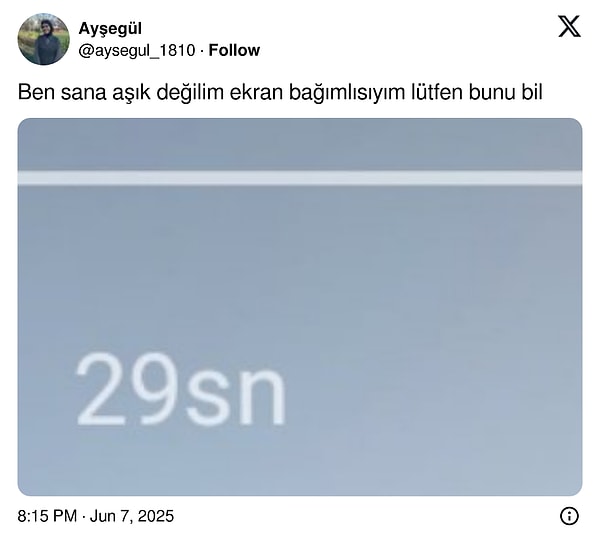Viewport: 600px width, 546px height.
Task: Click the phrase 'bunu bil' in tweet
Action: 505,92
